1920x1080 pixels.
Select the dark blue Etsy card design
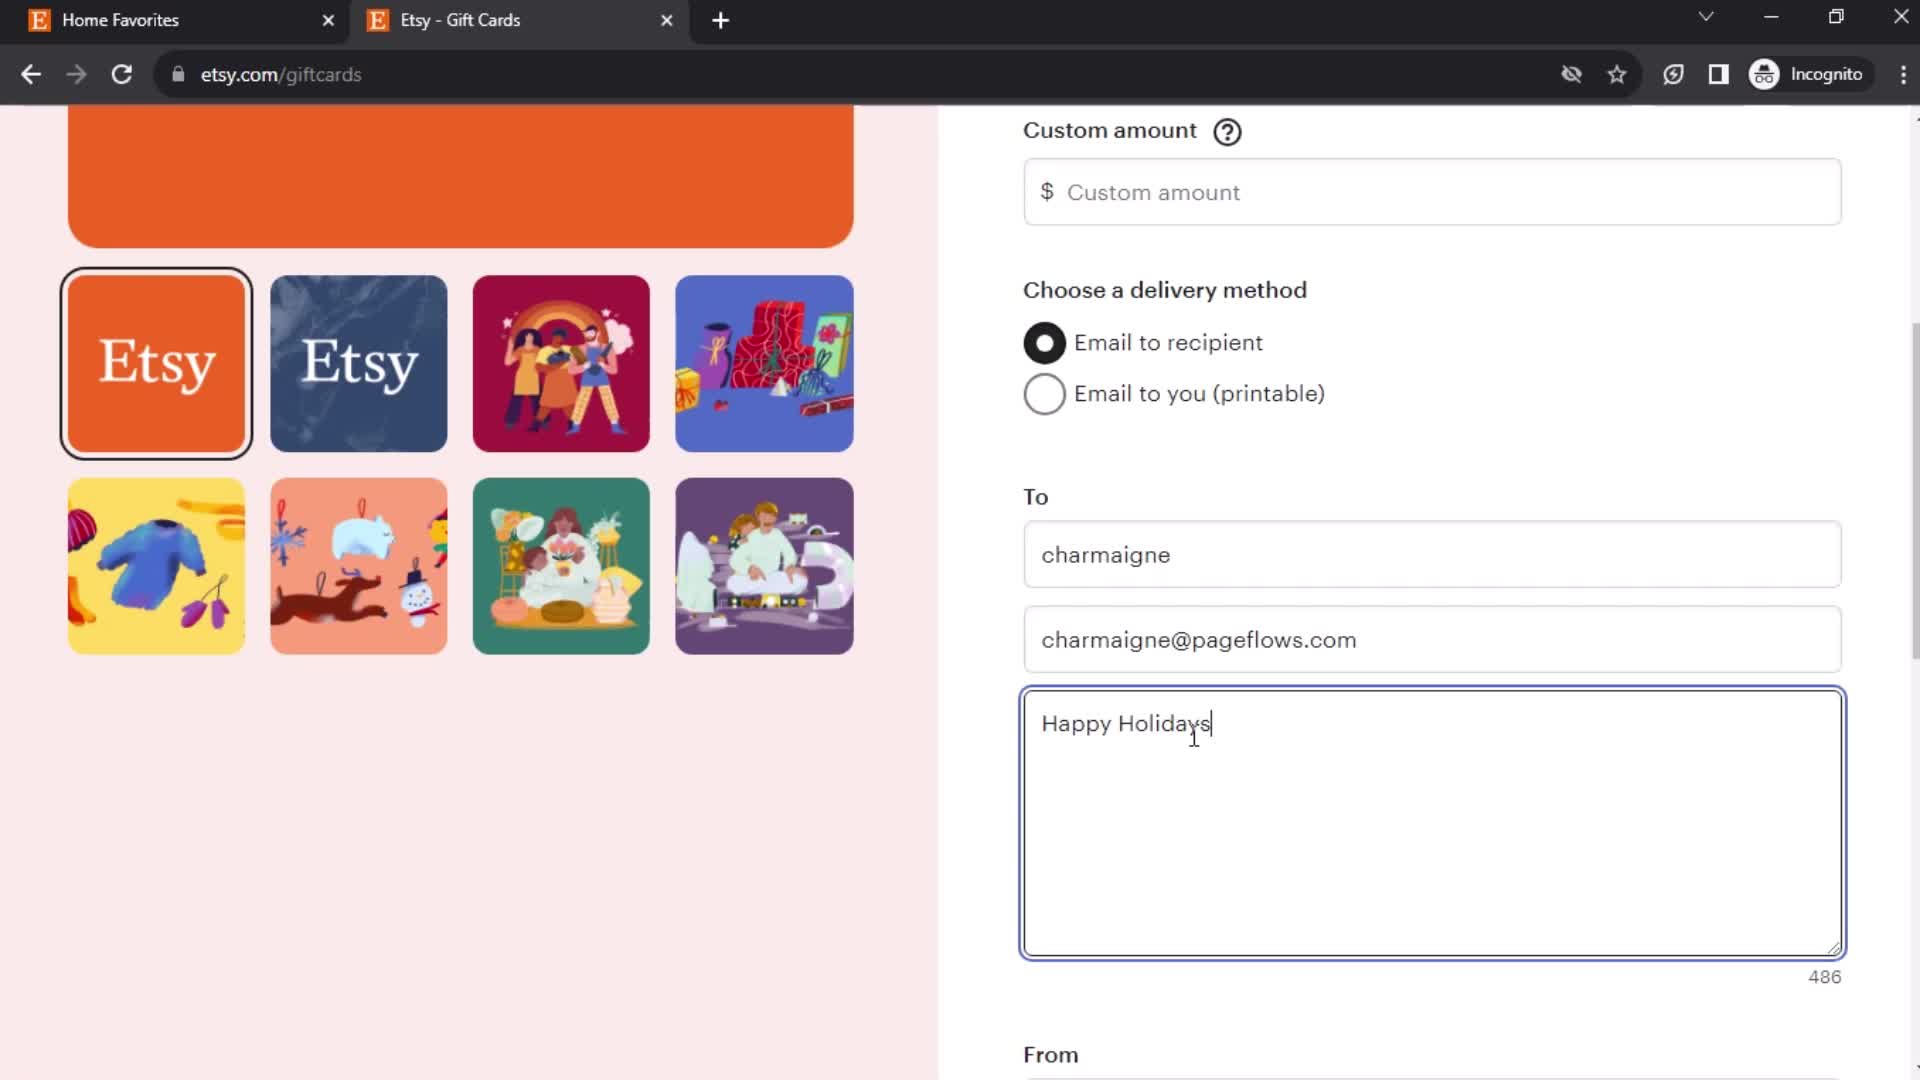[x=359, y=363]
